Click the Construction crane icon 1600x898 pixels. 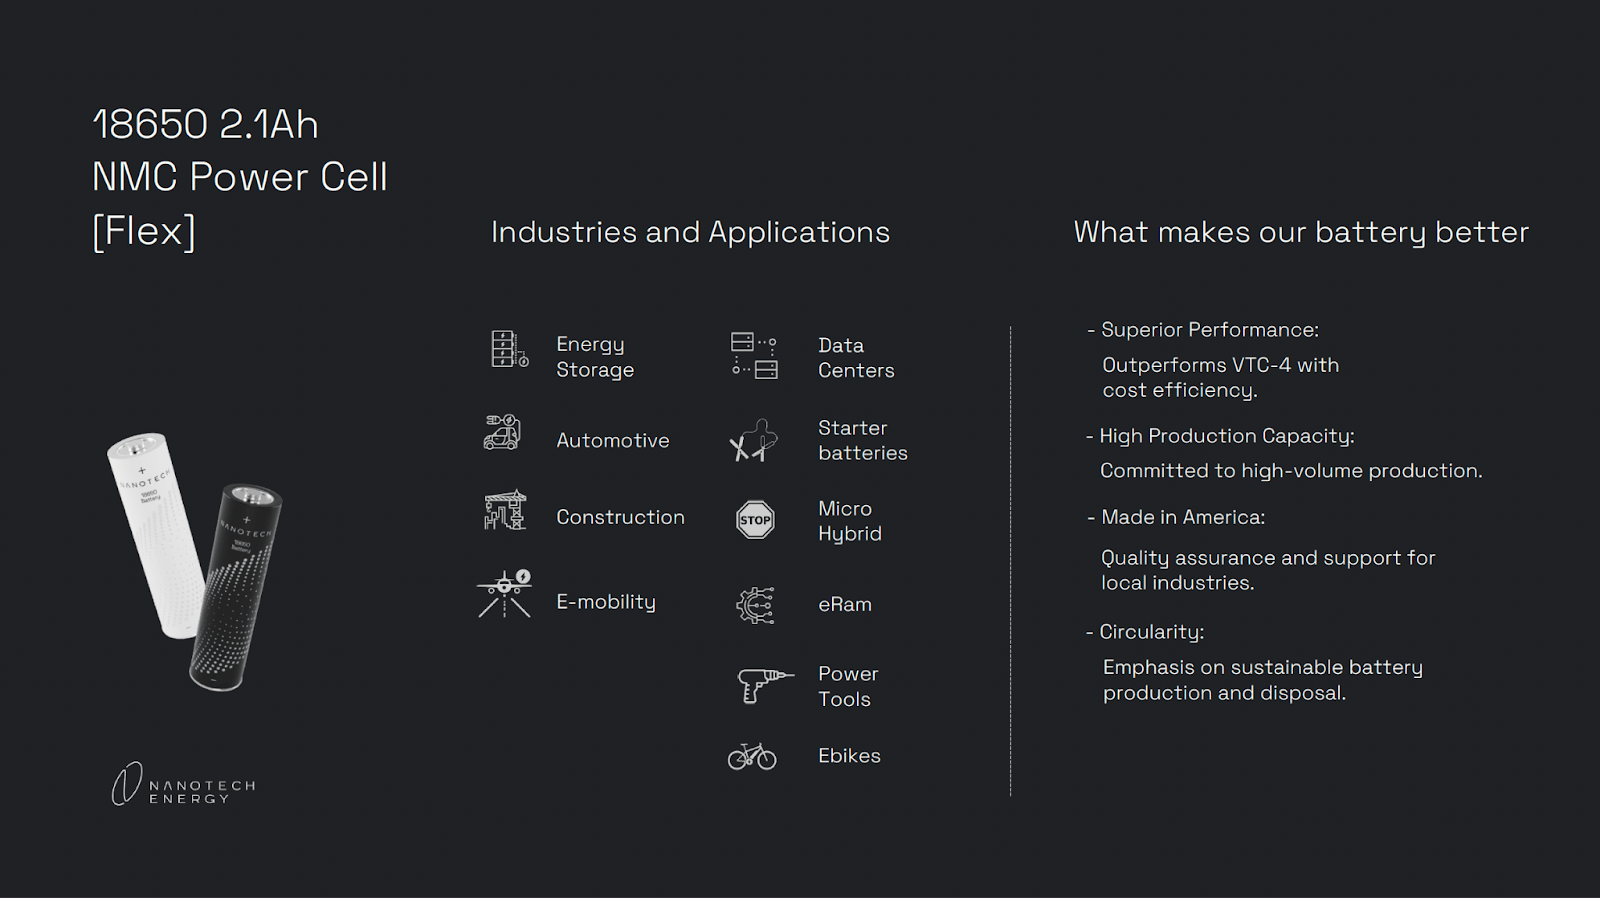pos(505,511)
